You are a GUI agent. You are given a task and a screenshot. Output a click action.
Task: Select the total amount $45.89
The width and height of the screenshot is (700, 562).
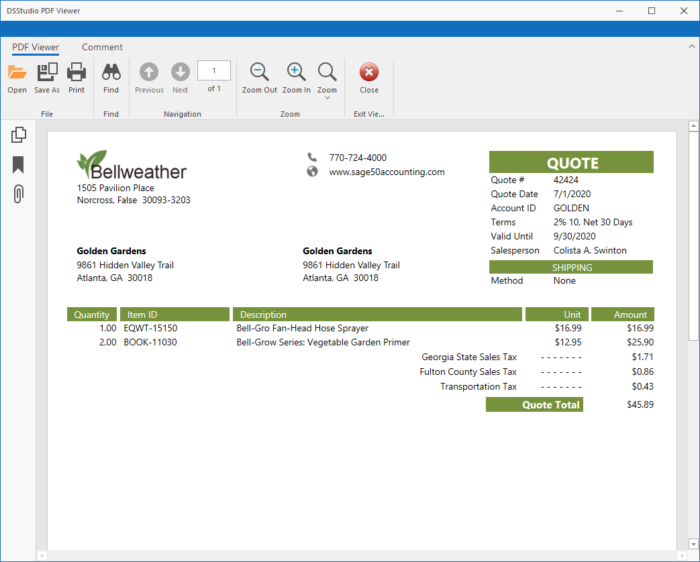point(640,404)
